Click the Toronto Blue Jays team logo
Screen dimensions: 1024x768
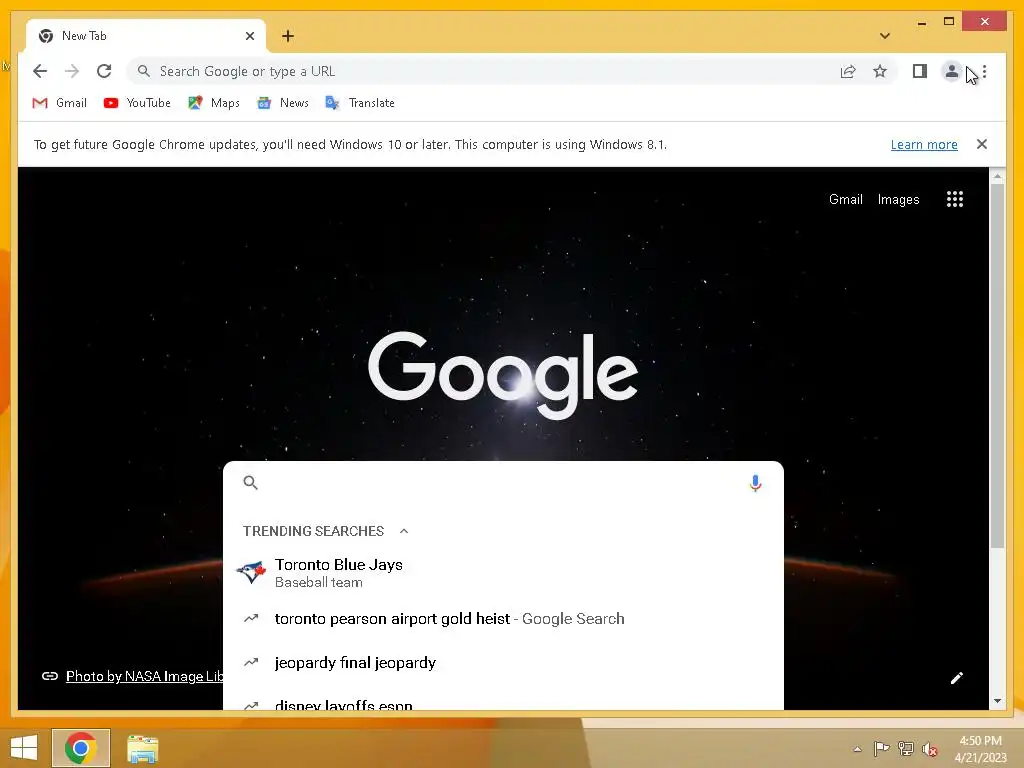[x=251, y=573]
